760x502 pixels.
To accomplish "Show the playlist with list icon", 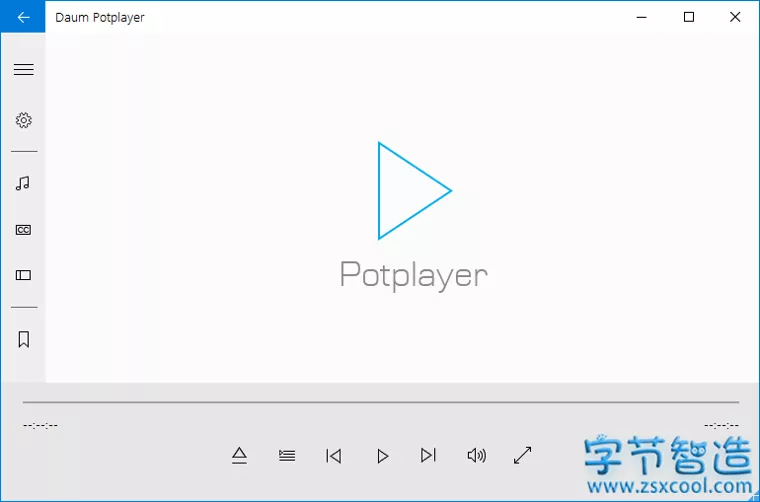I will 287,455.
